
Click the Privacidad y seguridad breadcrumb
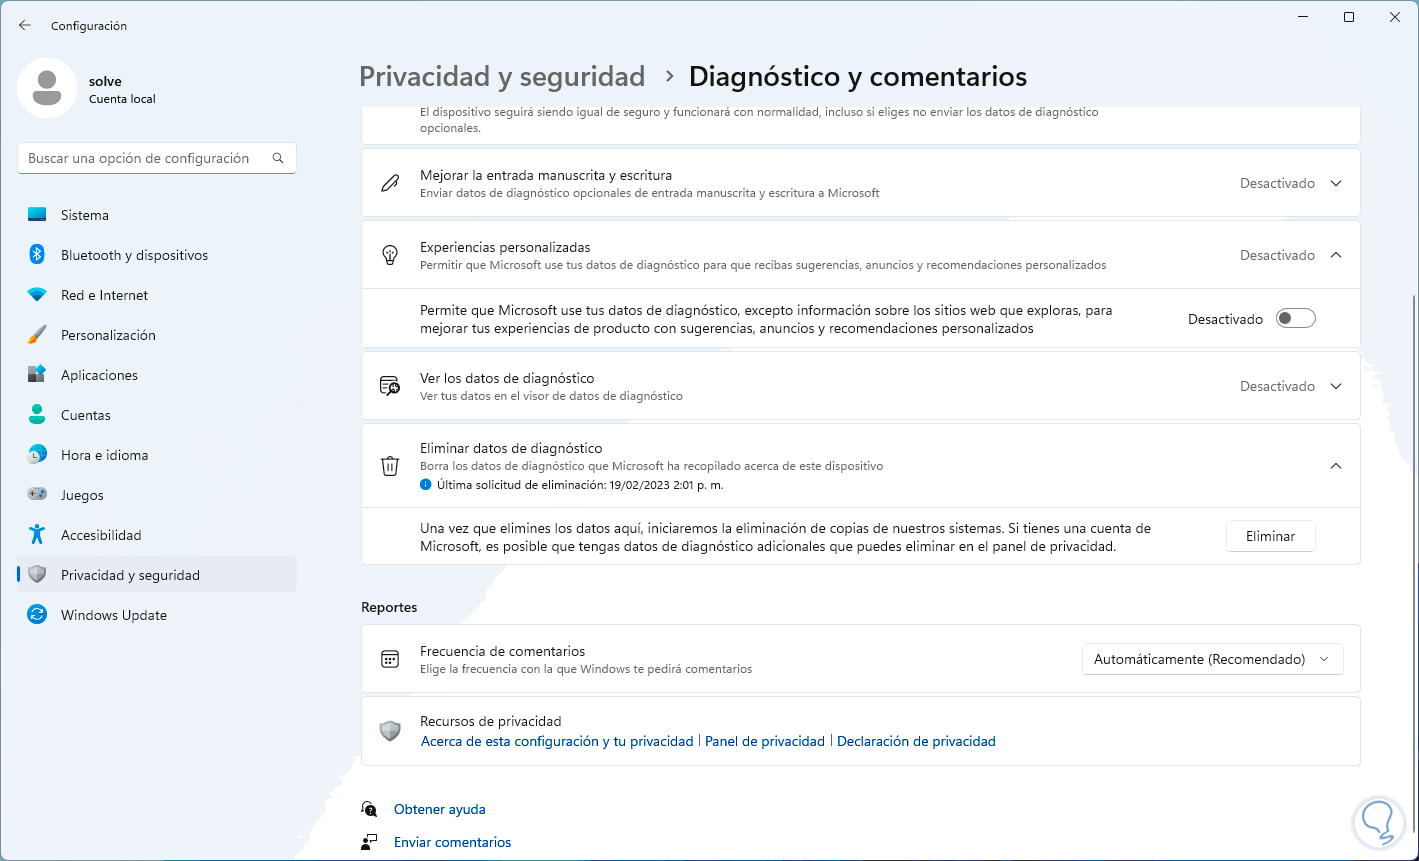click(x=502, y=76)
